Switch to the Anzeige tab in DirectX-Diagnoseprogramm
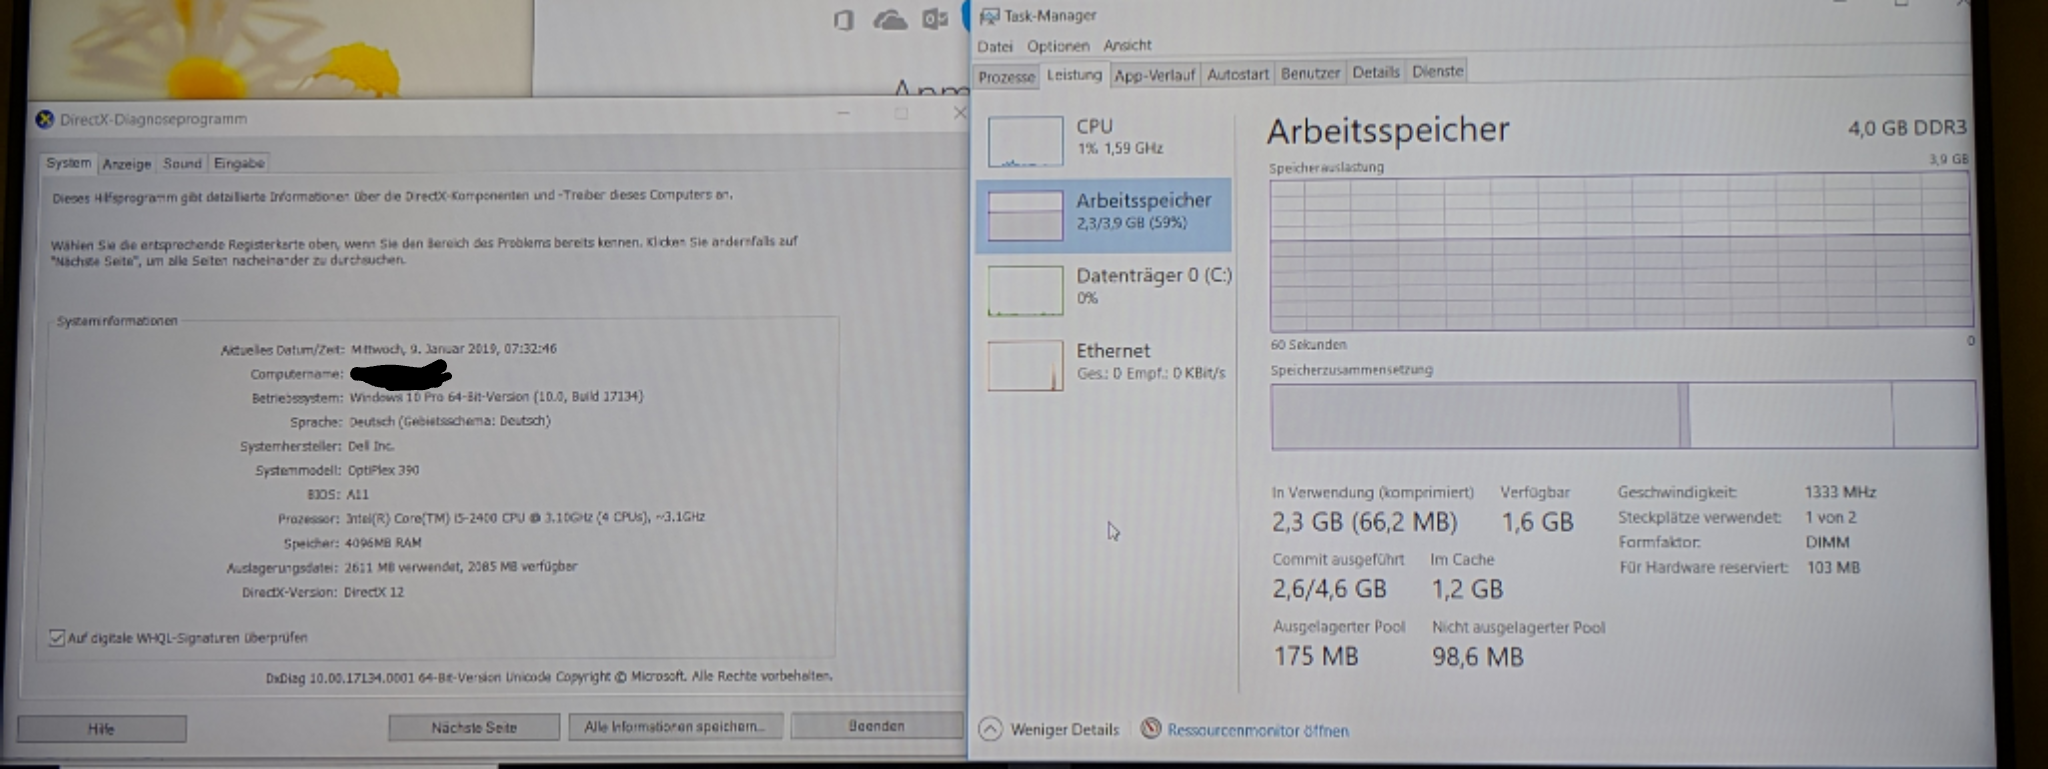This screenshot has width=2048, height=769. 127,164
